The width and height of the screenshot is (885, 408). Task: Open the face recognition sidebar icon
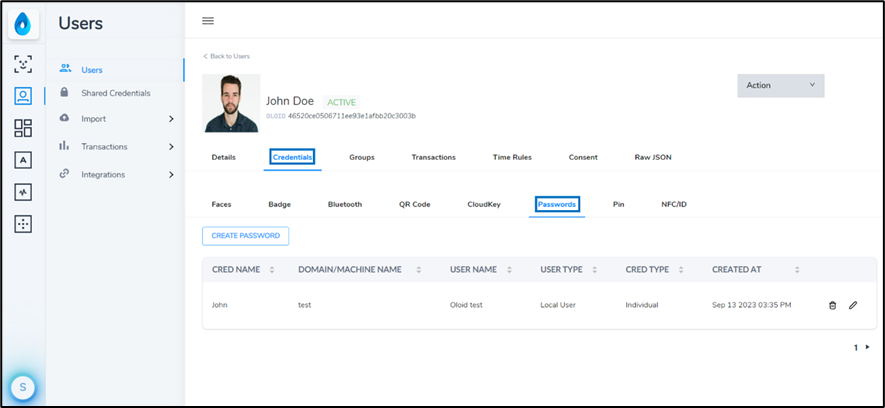(x=23, y=64)
